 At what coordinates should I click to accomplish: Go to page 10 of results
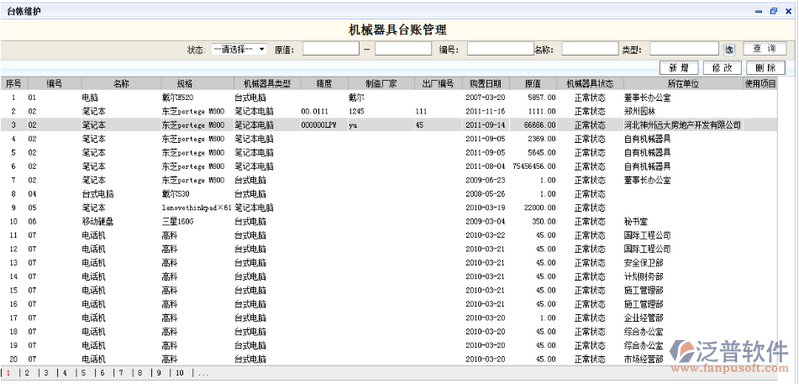tap(179, 373)
